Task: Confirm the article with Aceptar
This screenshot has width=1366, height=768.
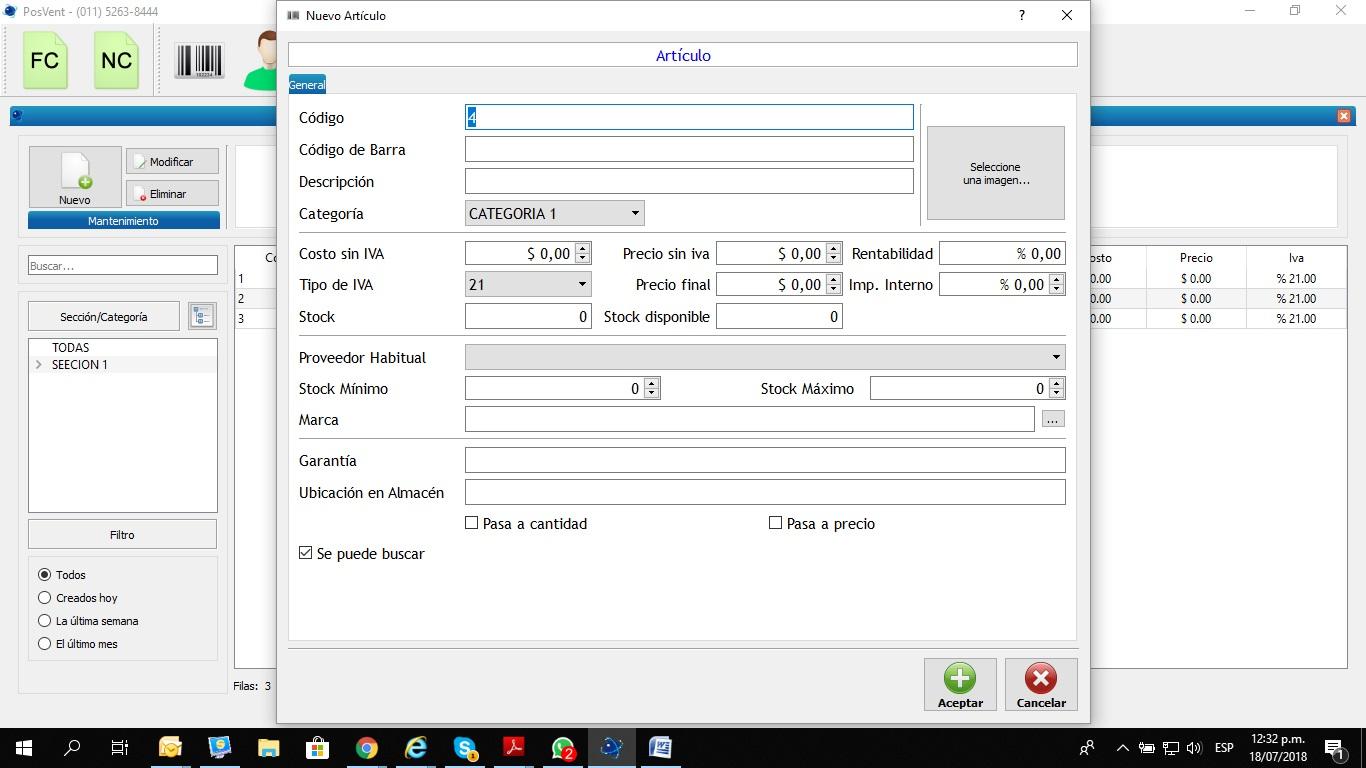Action: click(x=959, y=684)
